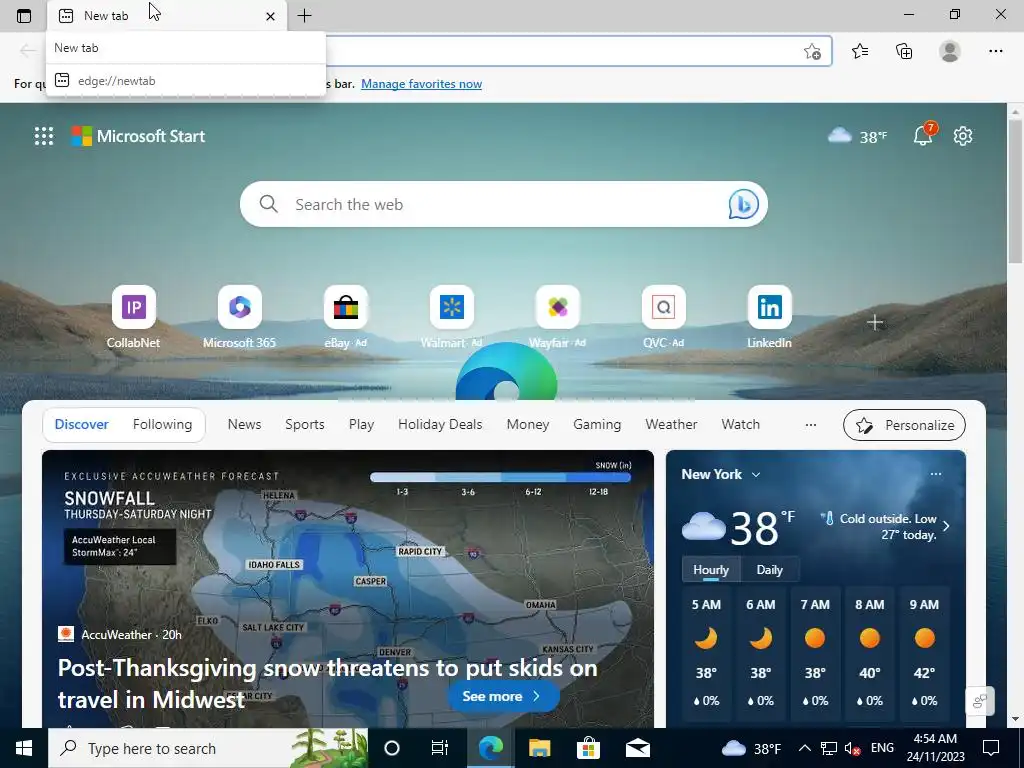Open the Post-Thanksgiving snow headline

327,683
